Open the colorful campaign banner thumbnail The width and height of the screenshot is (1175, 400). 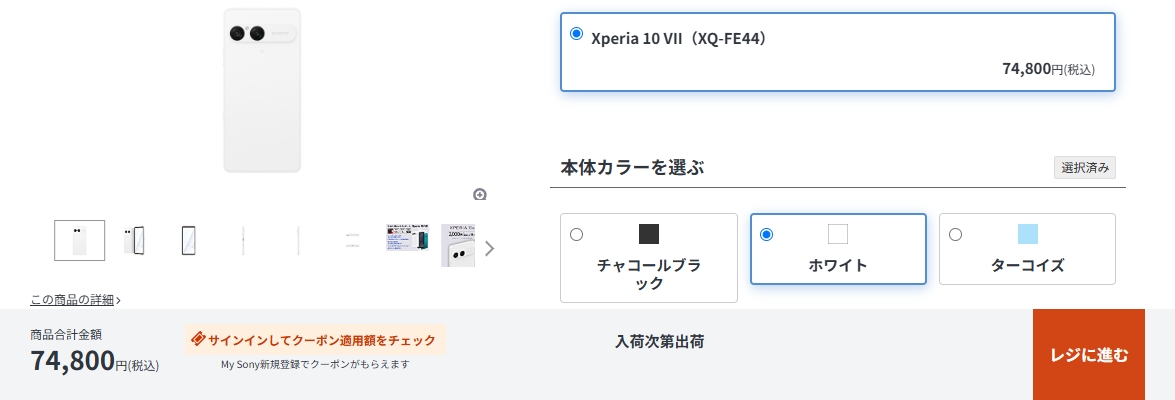pyautogui.click(x=407, y=238)
